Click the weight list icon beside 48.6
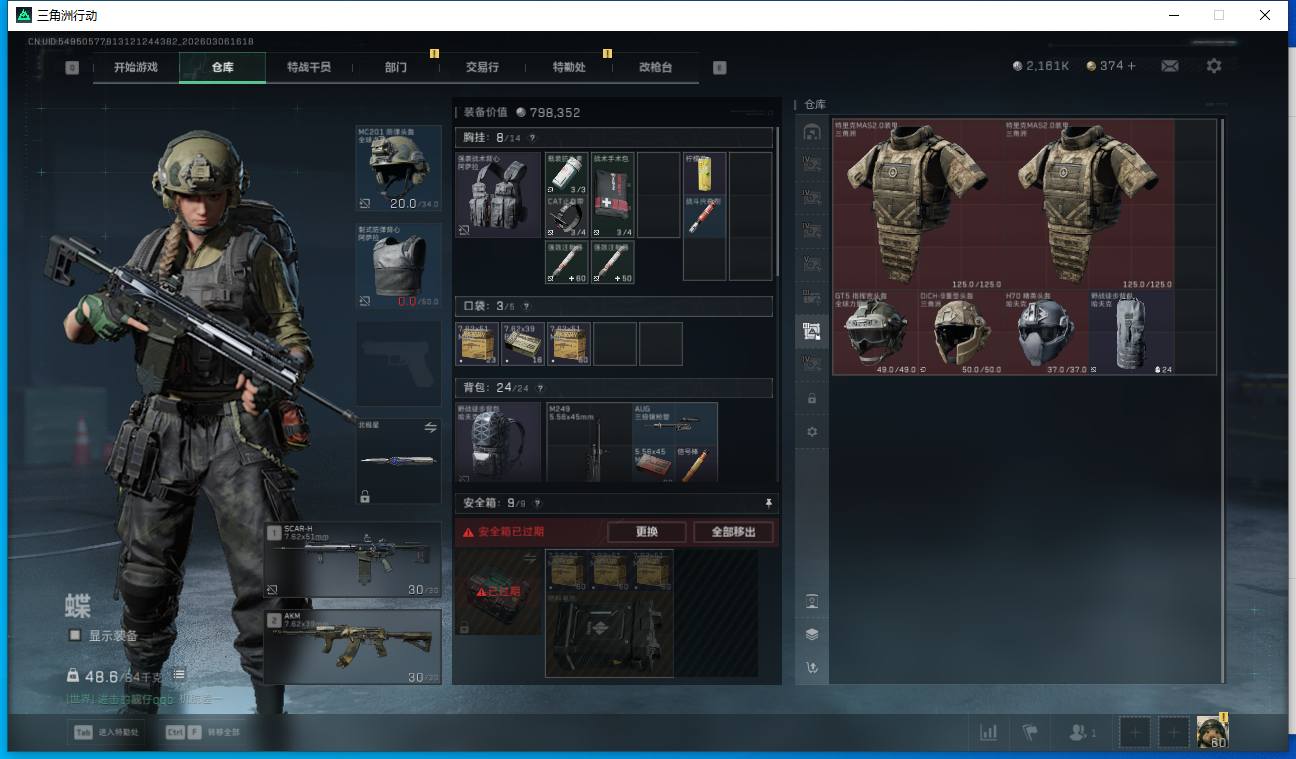The height and width of the screenshot is (759, 1296). pos(179,676)
